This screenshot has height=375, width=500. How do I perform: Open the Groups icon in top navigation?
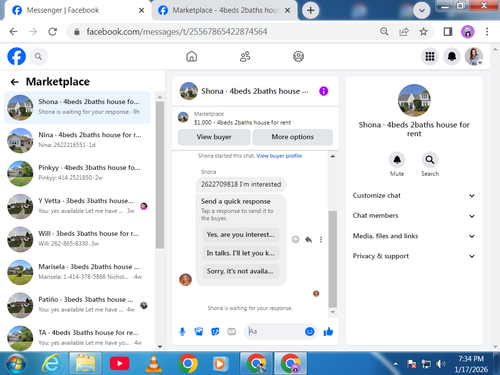coord(298,57)
